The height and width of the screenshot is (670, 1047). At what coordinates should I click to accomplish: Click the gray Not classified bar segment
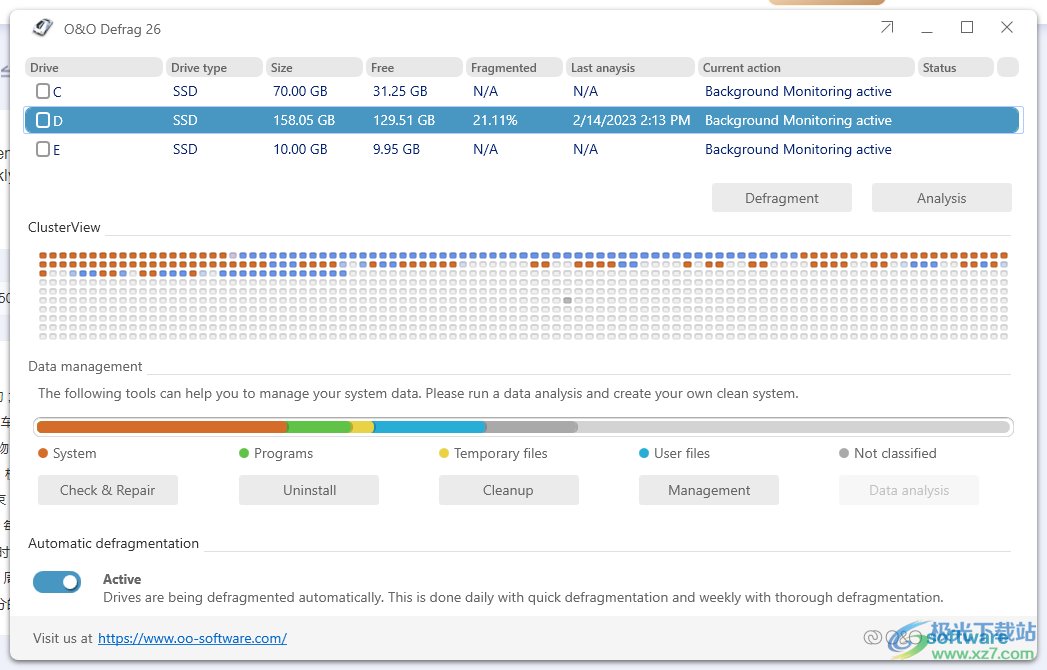tap(532, 427)
